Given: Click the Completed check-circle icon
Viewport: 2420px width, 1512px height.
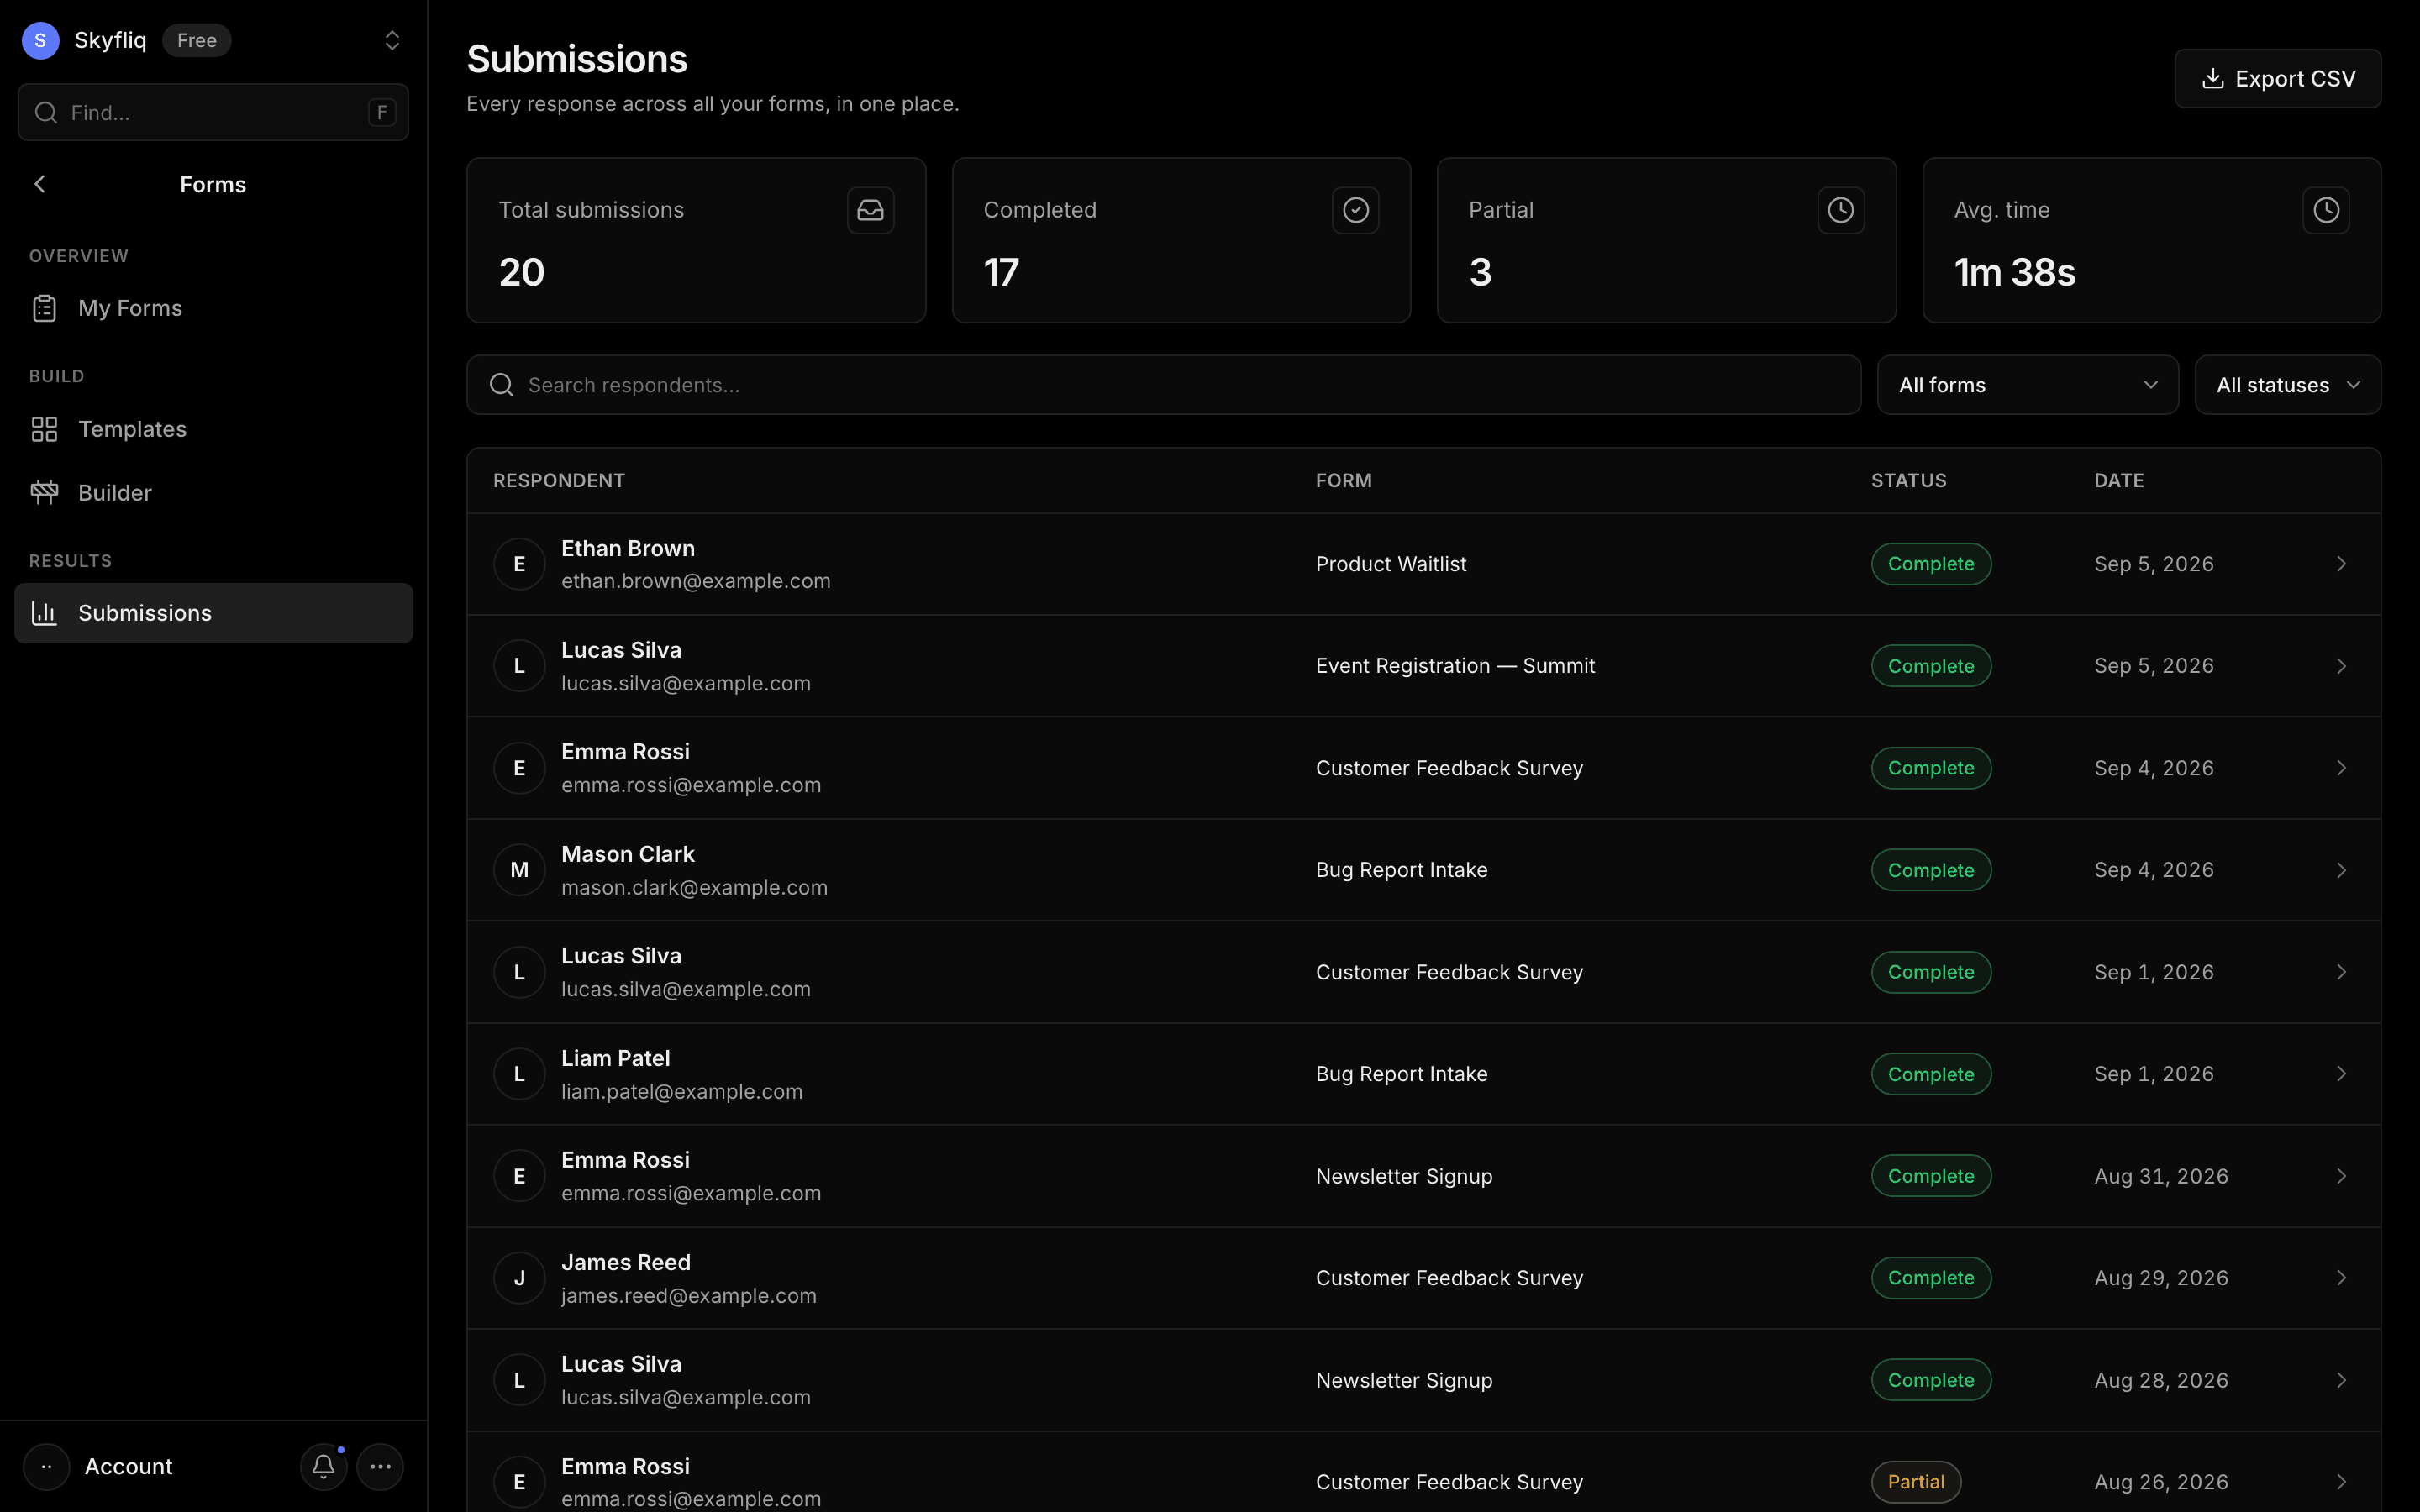Looking at the screenshot, I should 1355,210.
